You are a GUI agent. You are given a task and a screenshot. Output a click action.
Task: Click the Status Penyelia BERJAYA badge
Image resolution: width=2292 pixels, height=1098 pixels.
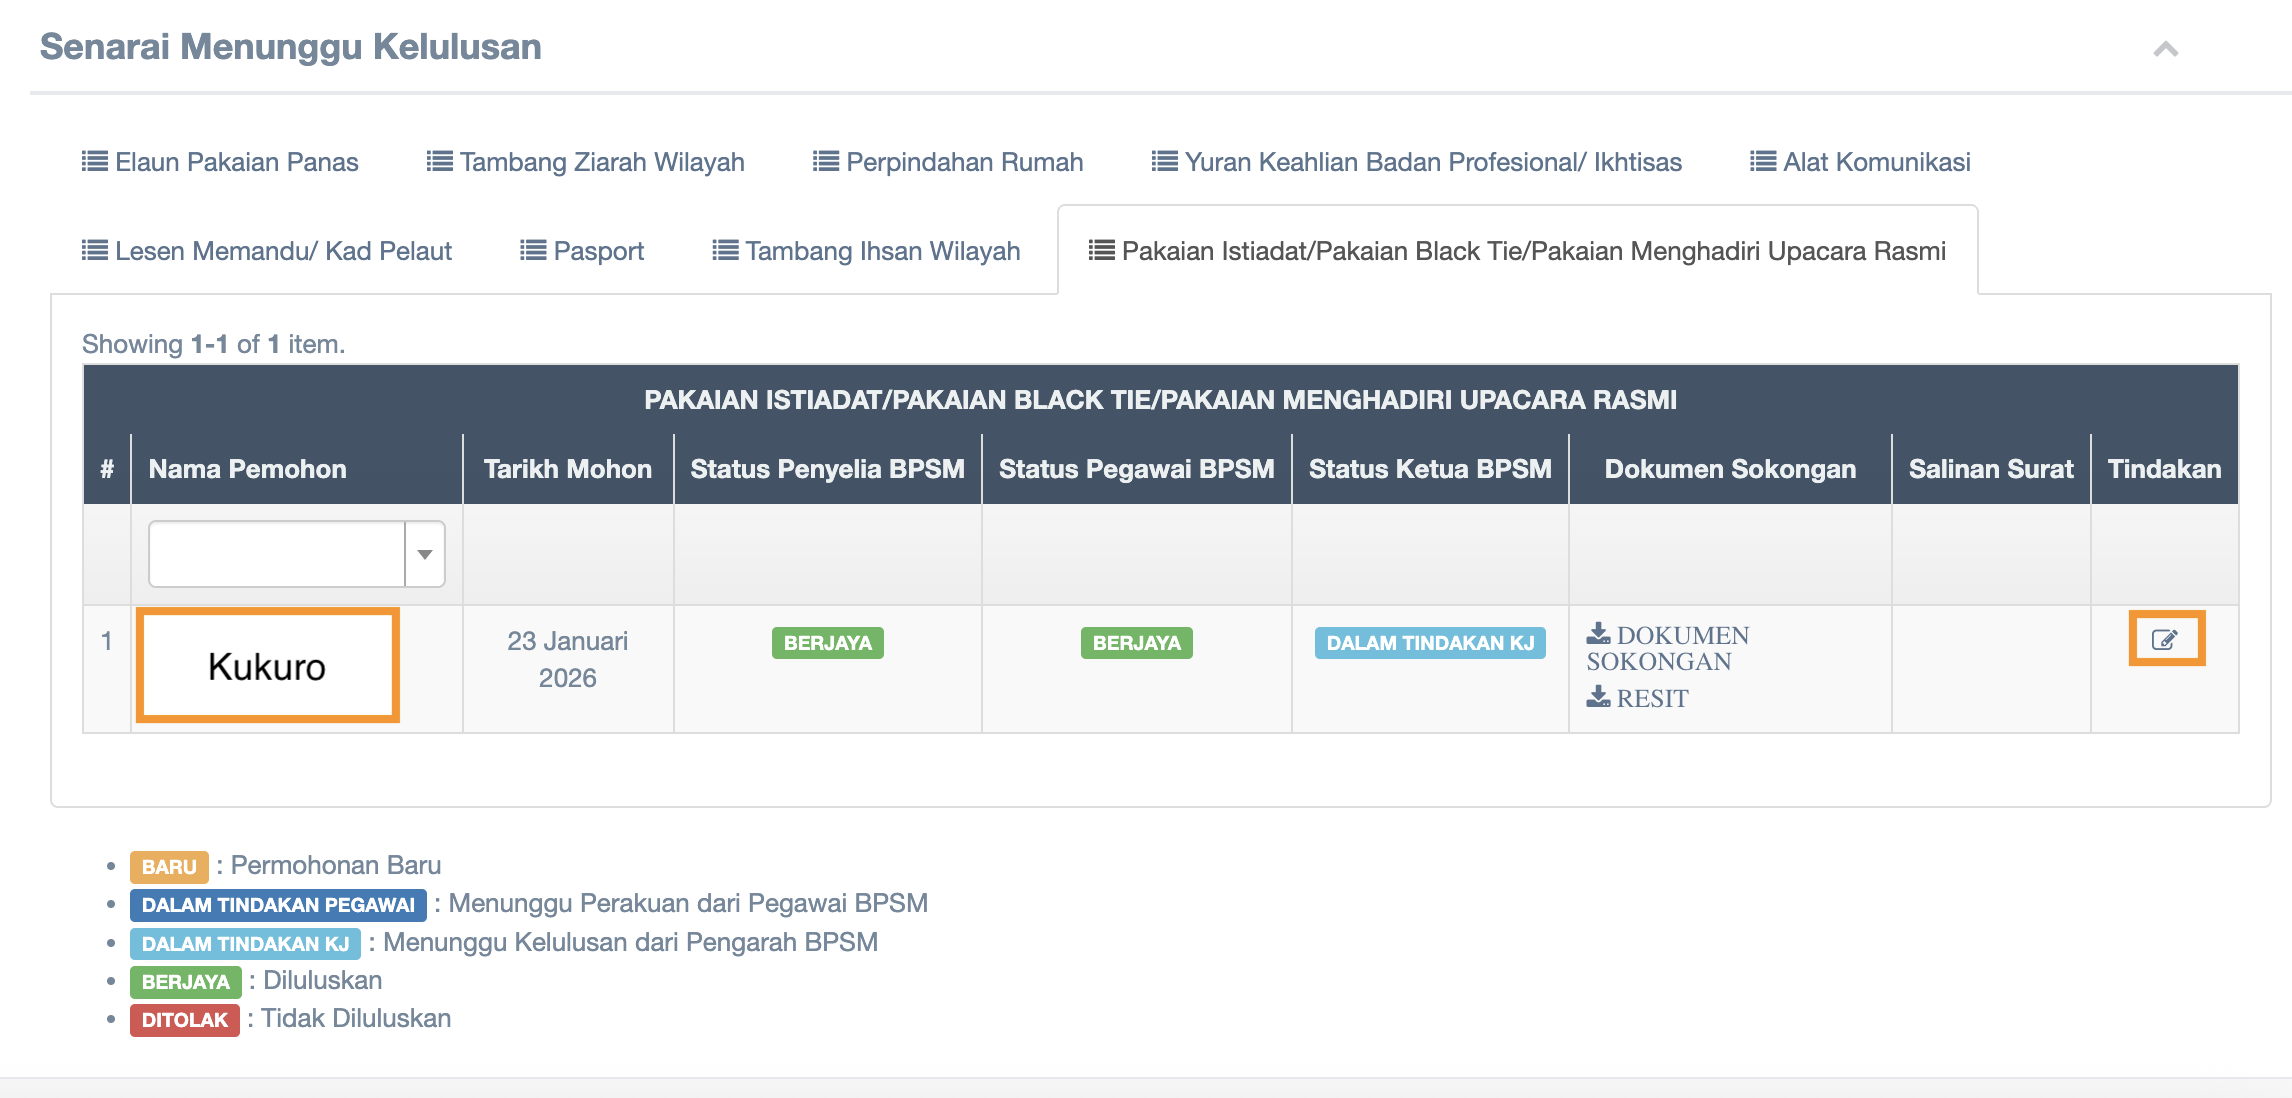point(827,643)
